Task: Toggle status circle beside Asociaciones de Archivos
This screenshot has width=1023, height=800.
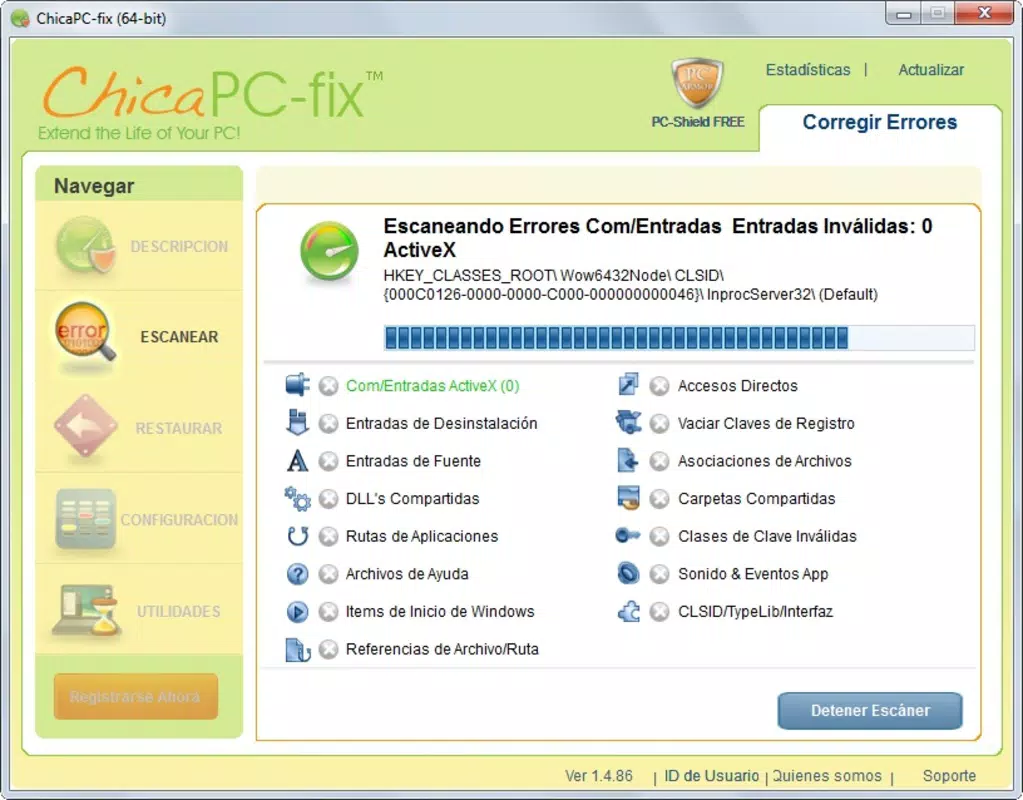Action: tap(660, 461)
